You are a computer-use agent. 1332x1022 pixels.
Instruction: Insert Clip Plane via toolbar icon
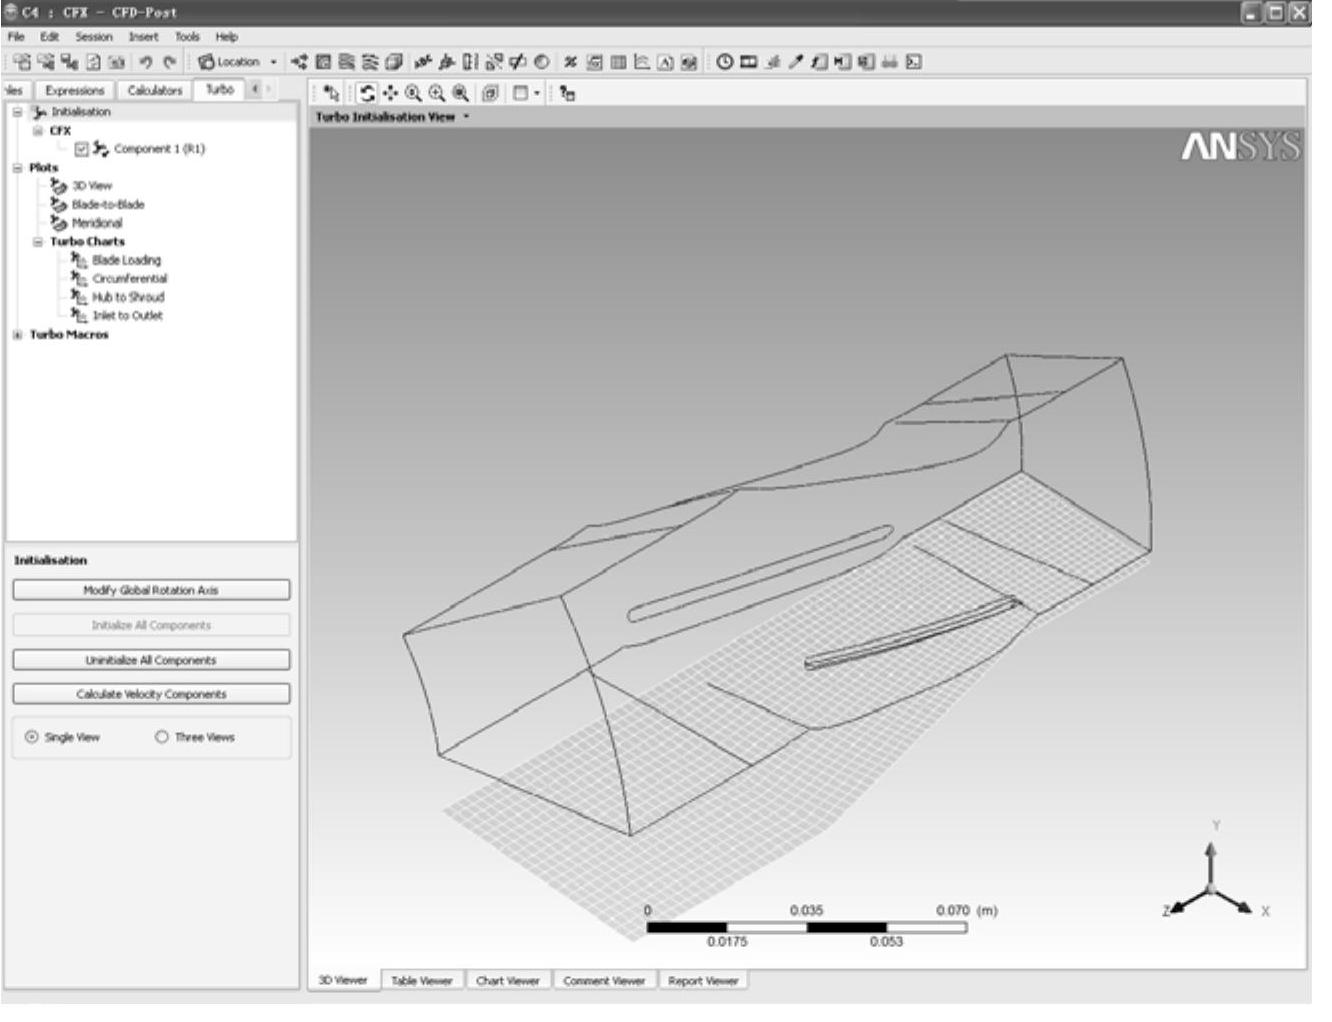point(518,62)
